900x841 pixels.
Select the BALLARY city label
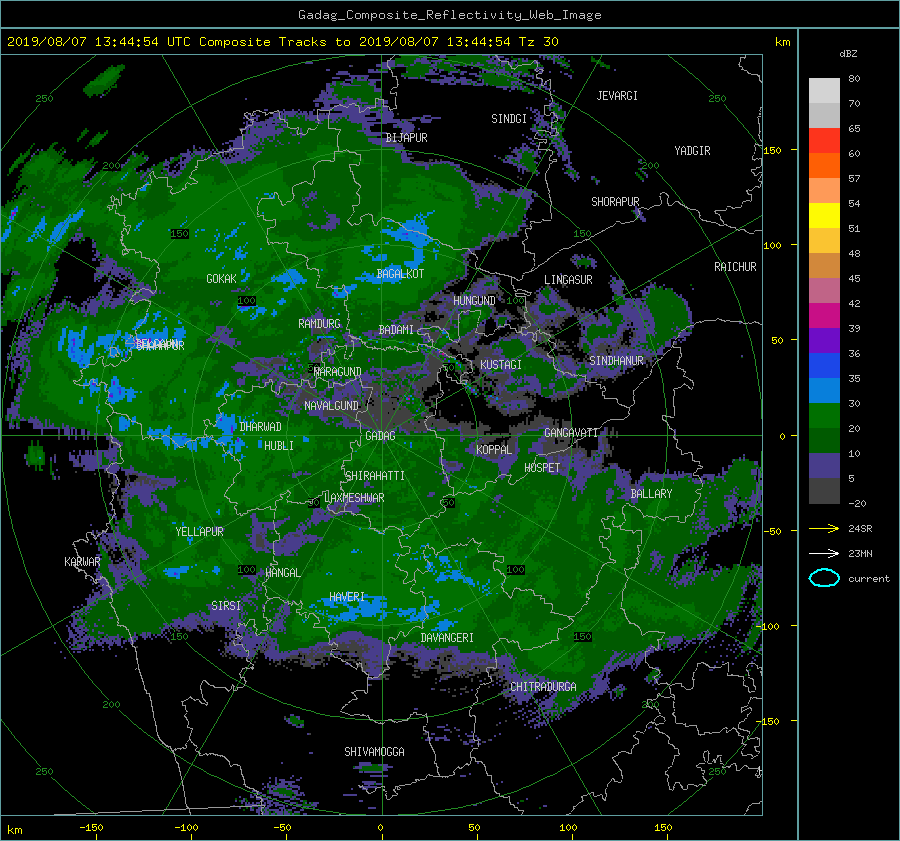[x=651, y=494]
